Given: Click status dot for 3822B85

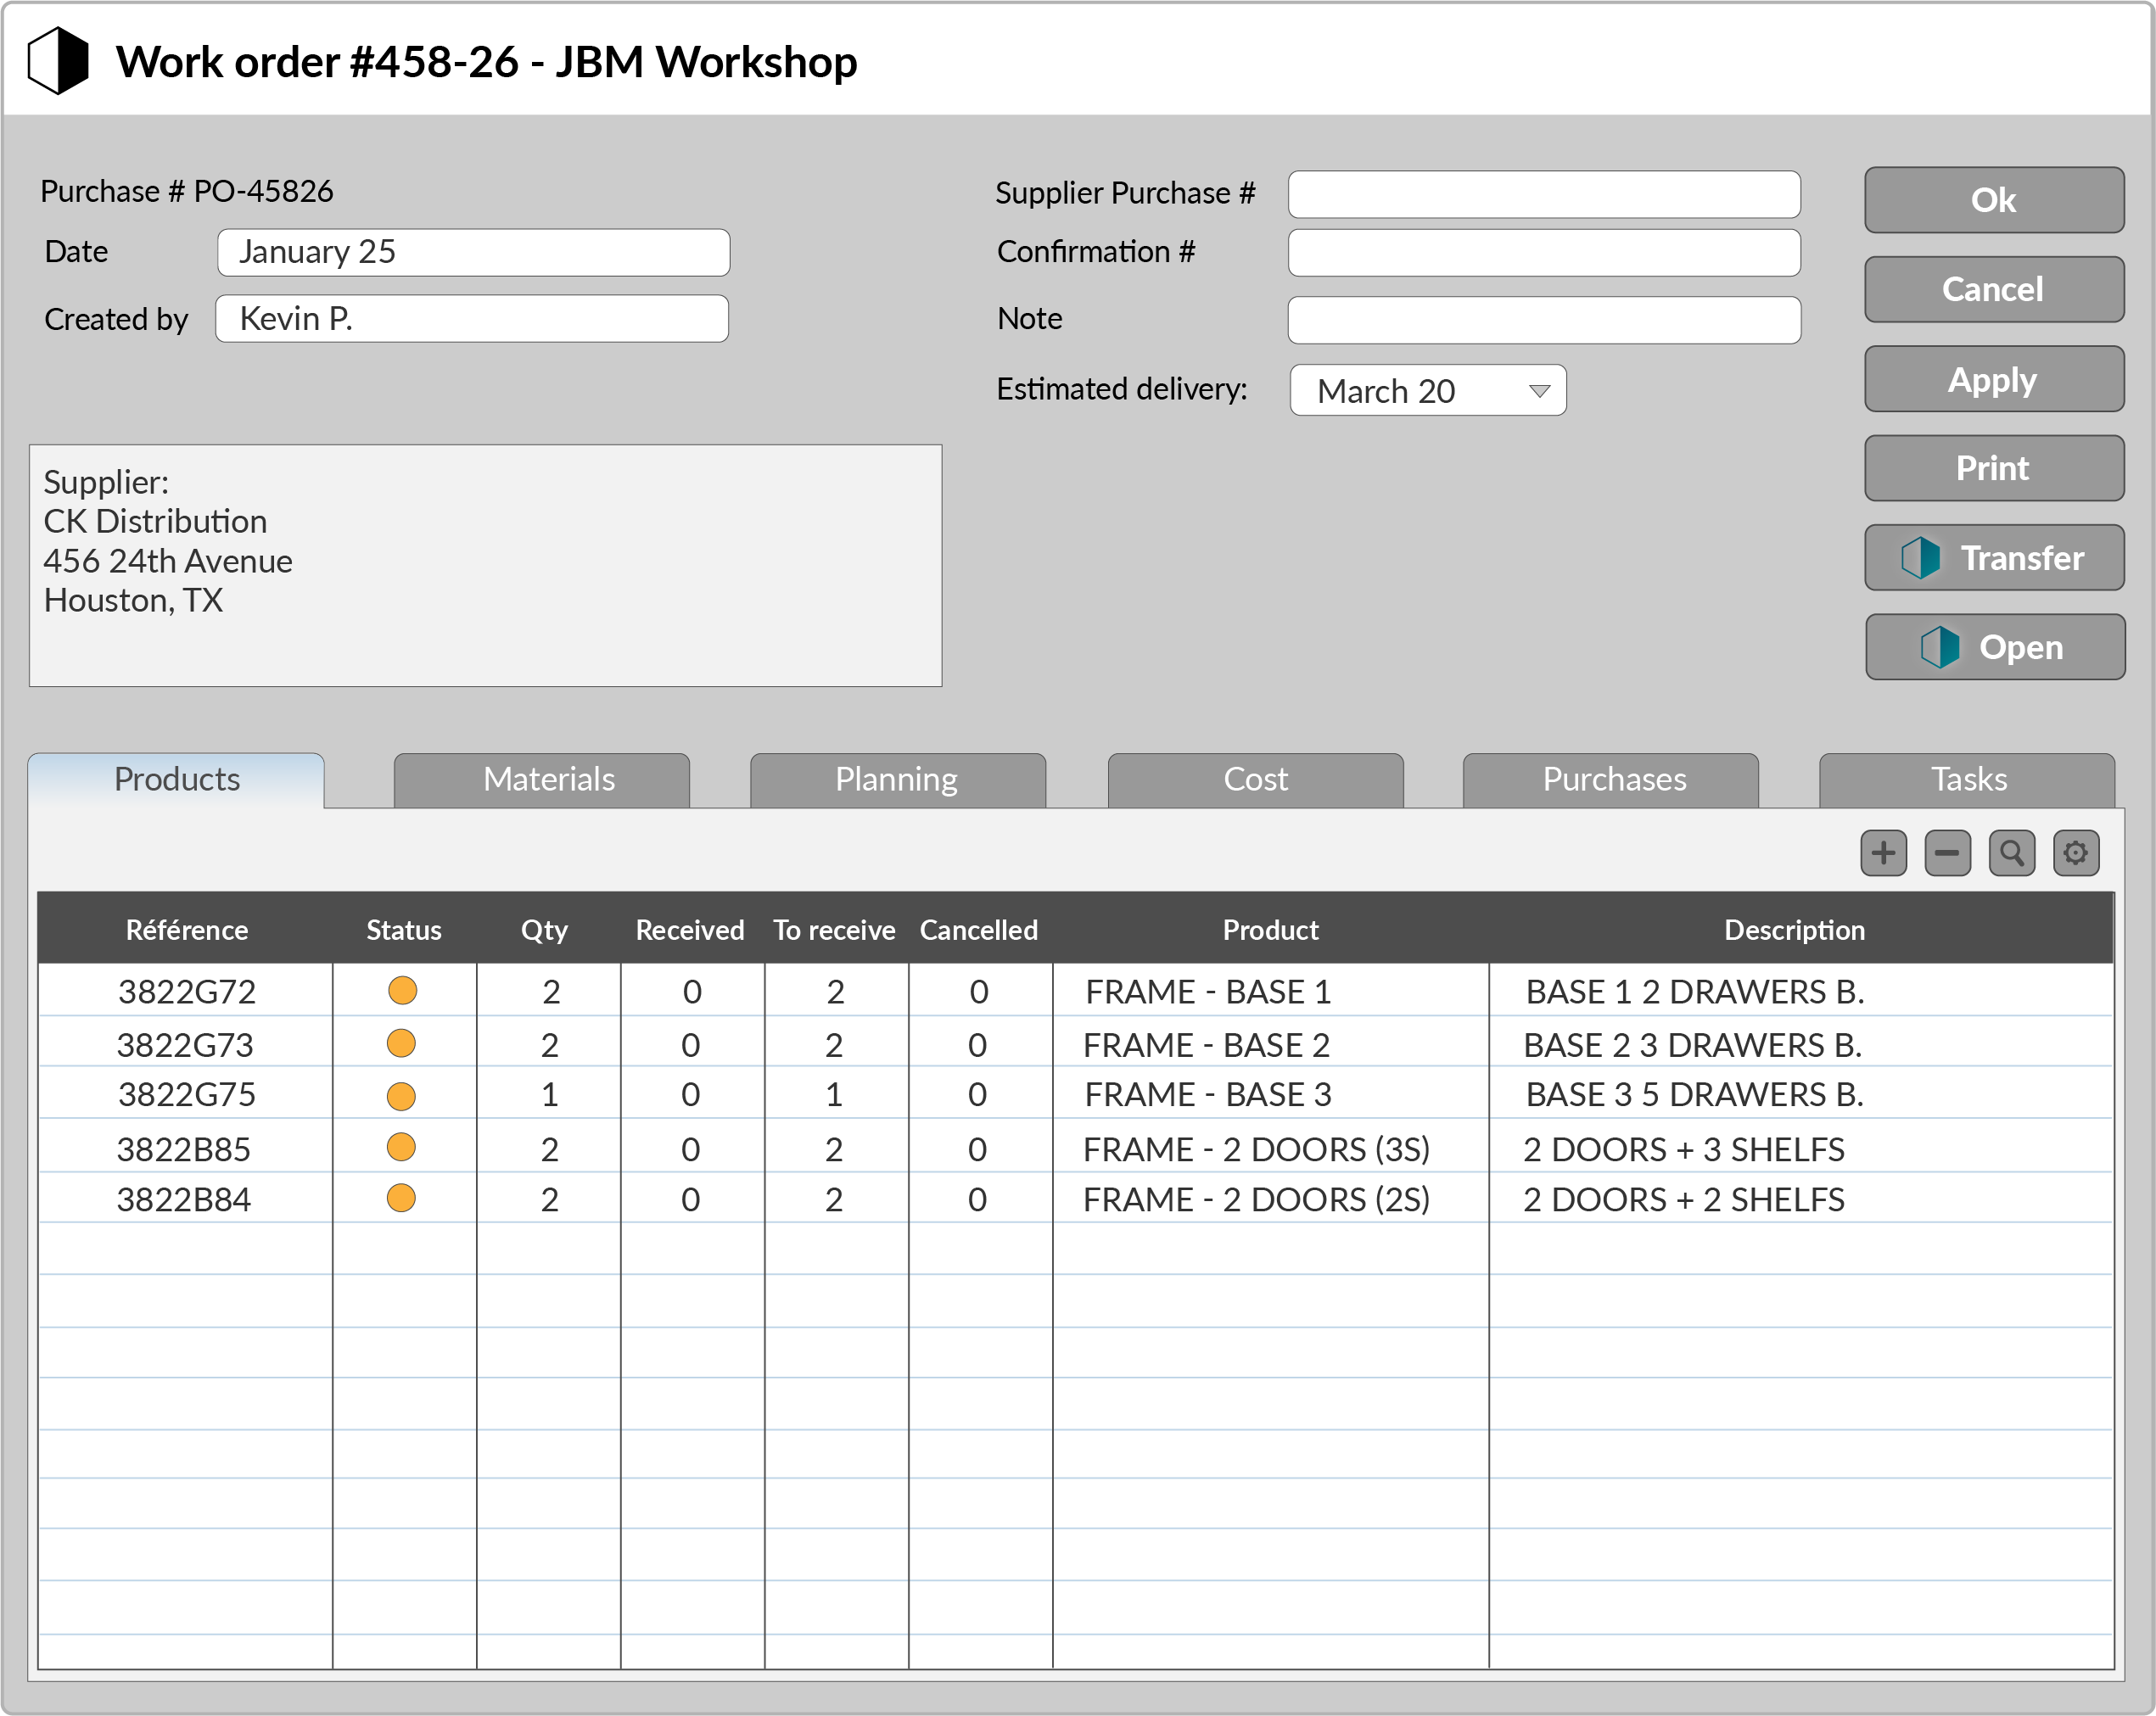Looking at the screenshot, I should 401,1147.
